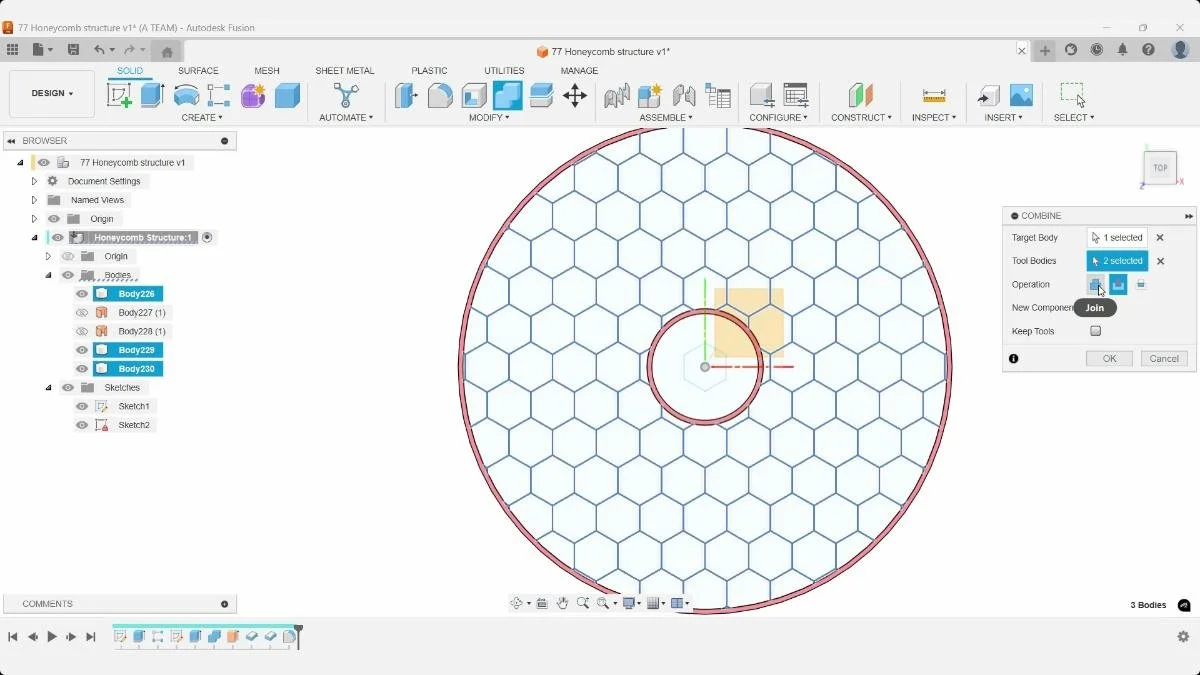1200x675 pixels.
Task: Select the Joint tool icon
Action: [684, 95]
